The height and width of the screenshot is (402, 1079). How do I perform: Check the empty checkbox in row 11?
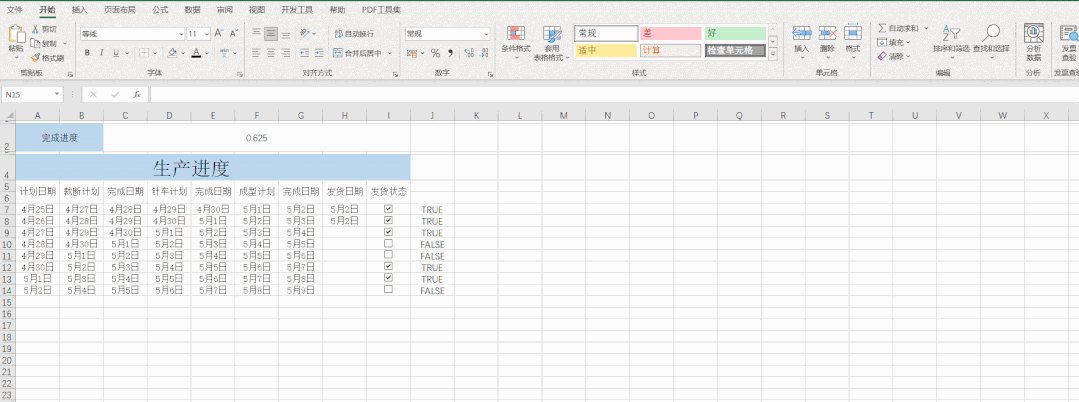click(388, 255)
